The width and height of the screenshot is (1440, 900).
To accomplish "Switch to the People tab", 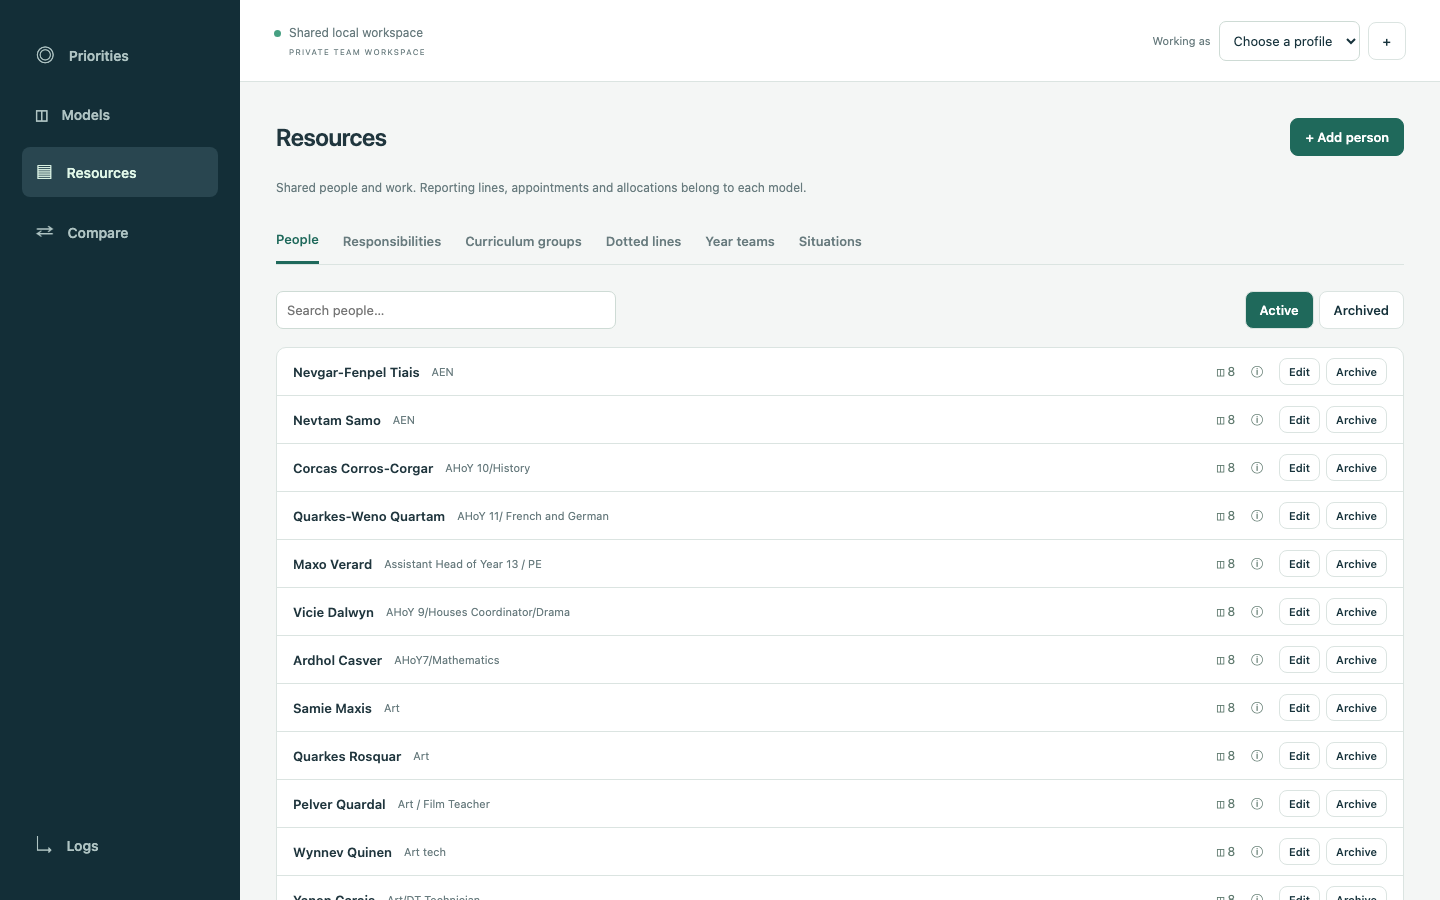I will click(x=297, y=240).
